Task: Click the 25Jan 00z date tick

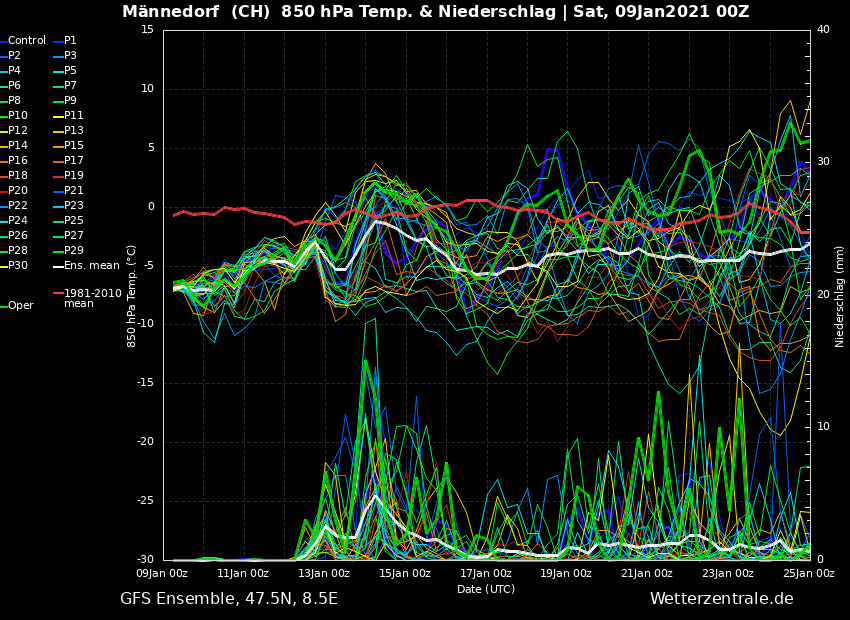Action: [808, 574]
